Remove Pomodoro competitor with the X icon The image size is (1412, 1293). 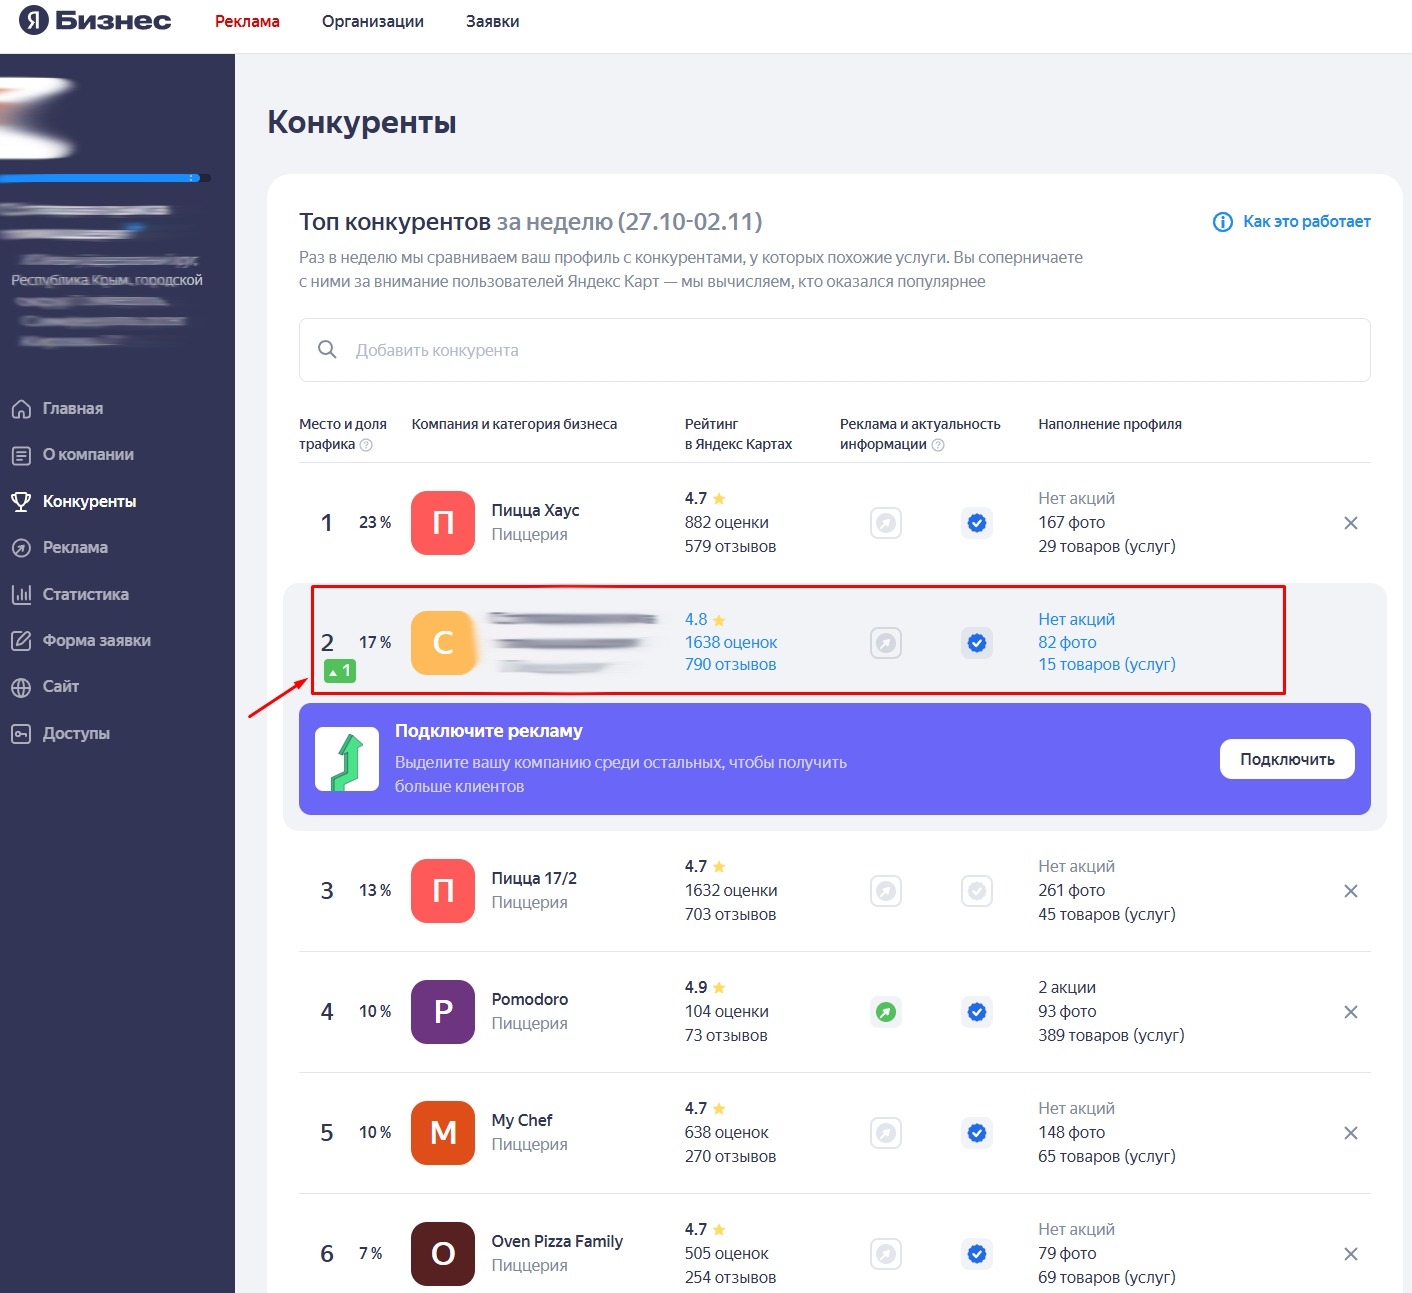tap(1350, 1012)
